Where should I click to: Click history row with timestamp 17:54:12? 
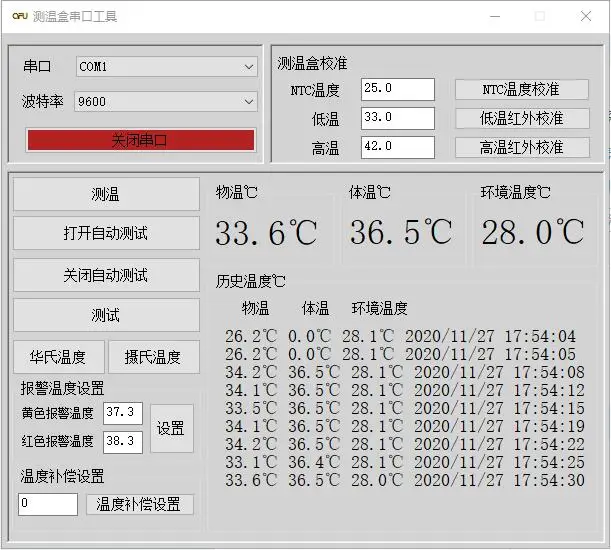coord(405,390)
